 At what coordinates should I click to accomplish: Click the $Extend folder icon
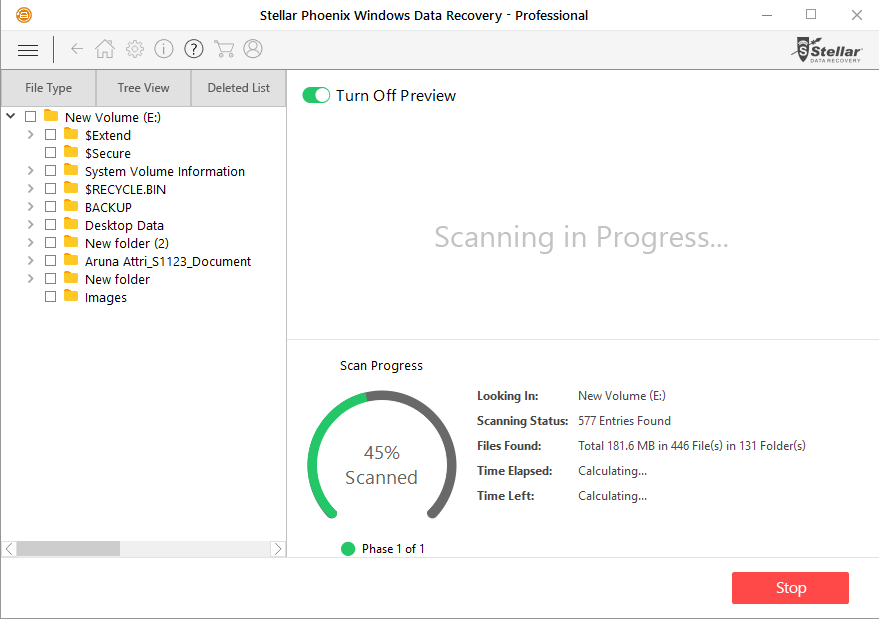(x=71, y=133)
